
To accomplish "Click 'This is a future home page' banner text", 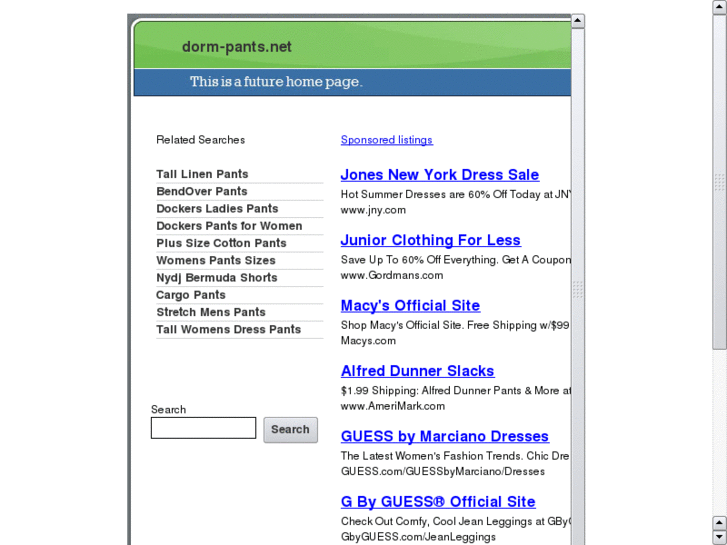I will [x=276, y=82].
